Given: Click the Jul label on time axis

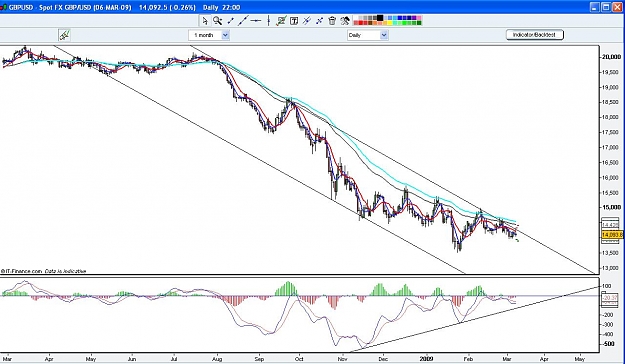Looking at the screenshot, I should click(x=174, y=359).
